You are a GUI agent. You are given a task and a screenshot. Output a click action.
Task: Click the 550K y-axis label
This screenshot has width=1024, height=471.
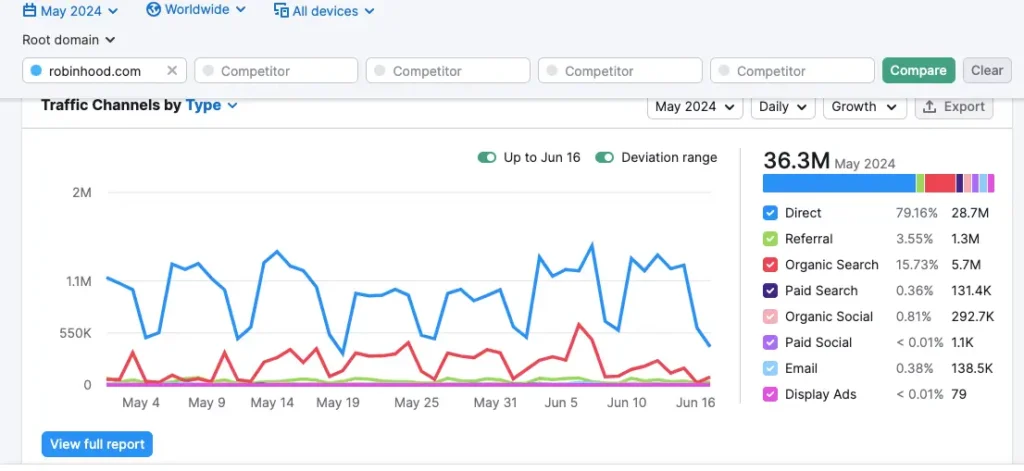click(x=77, y=334)
